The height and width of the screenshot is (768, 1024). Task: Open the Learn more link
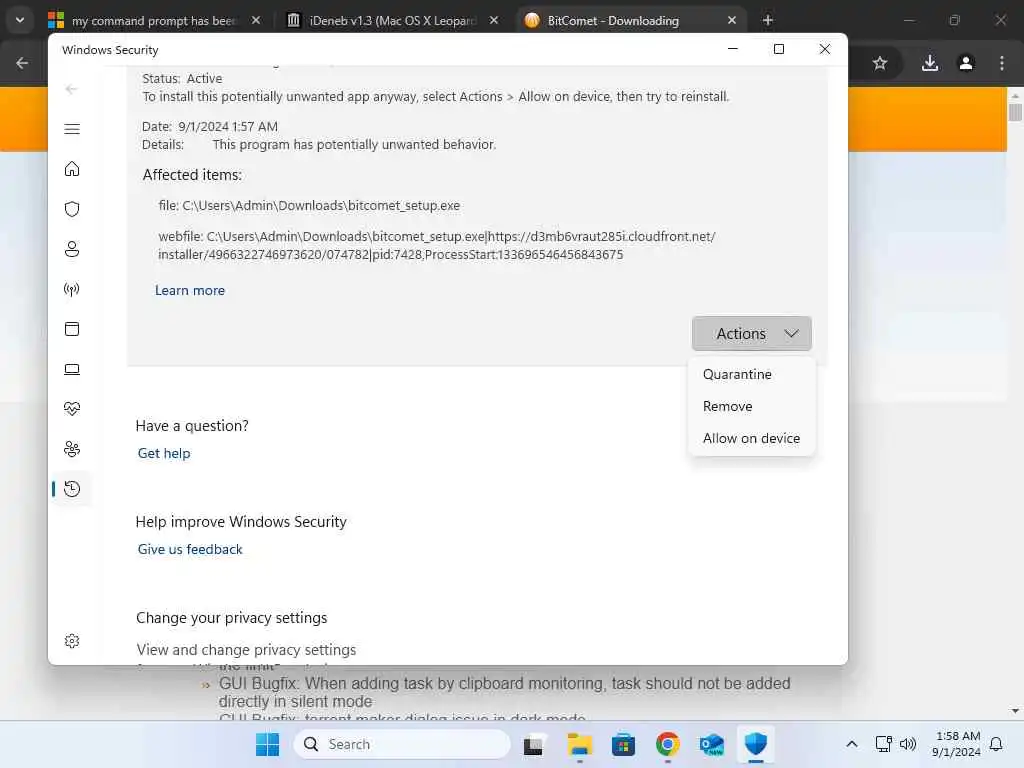[190, 290]
